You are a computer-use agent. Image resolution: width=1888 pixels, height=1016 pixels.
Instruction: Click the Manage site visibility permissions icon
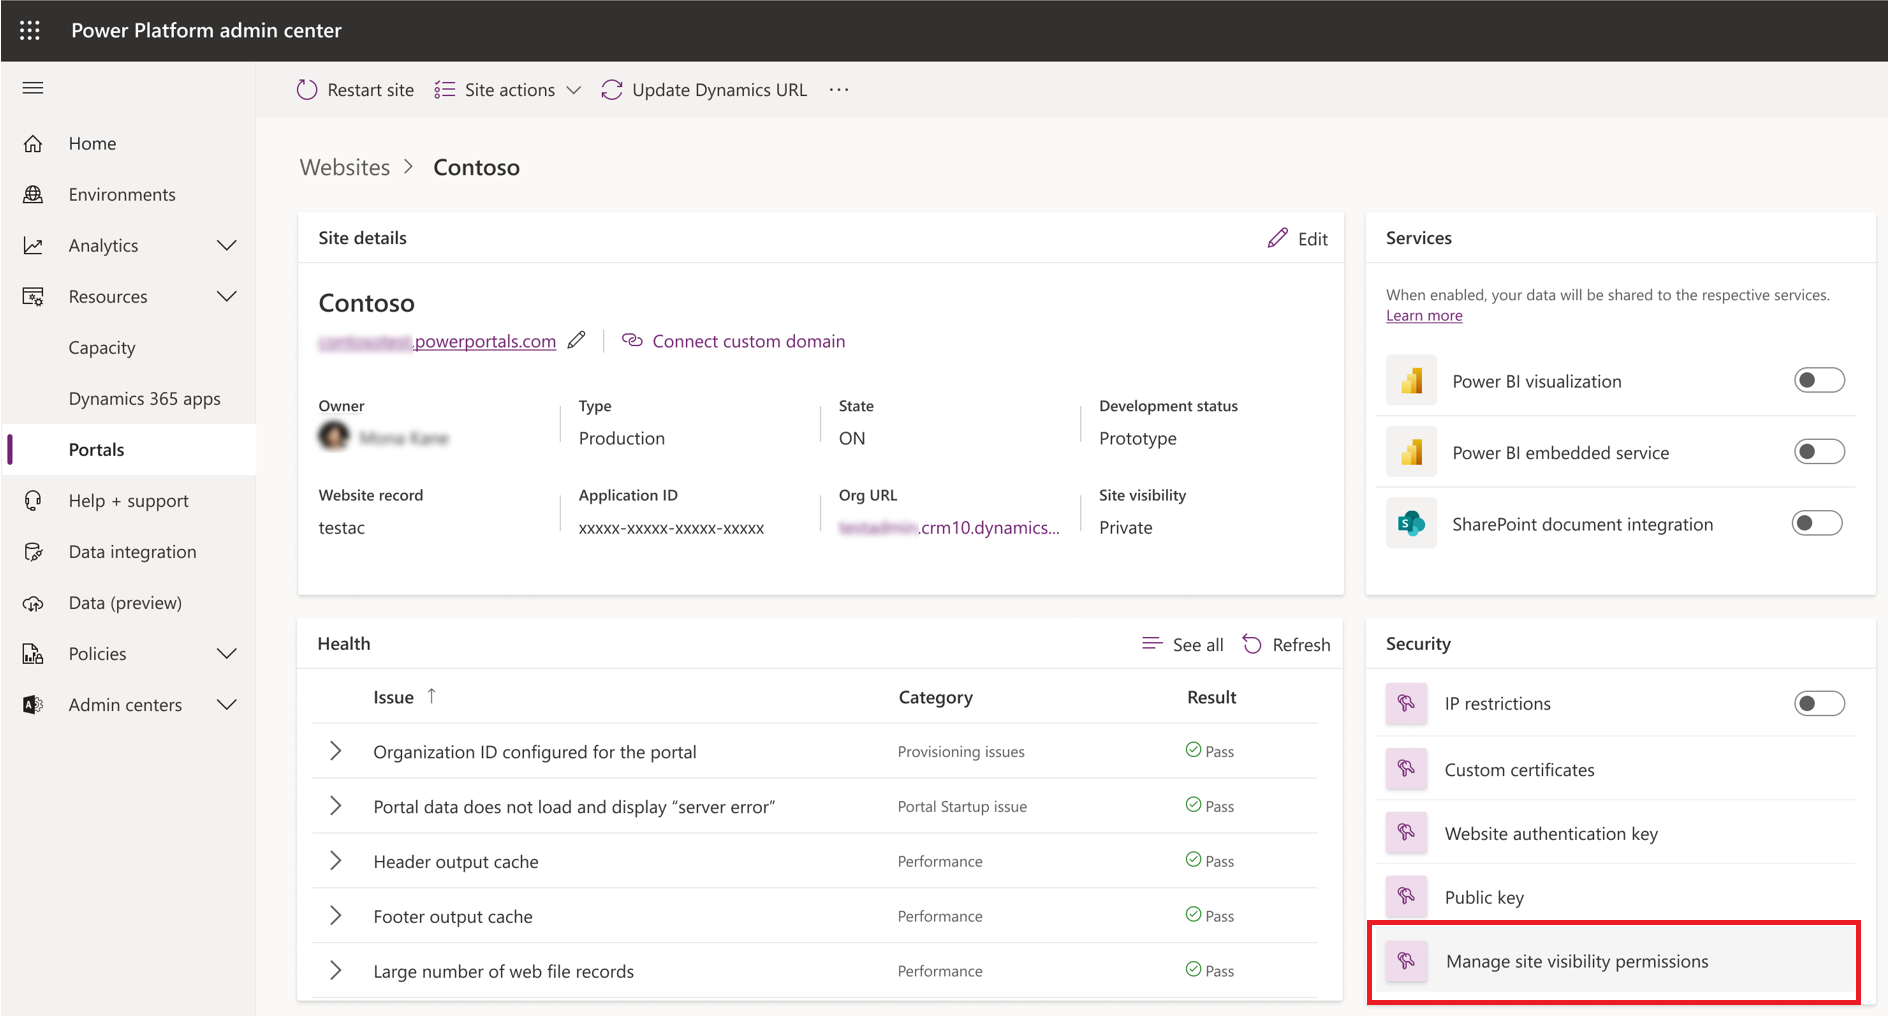[1406, 961]
